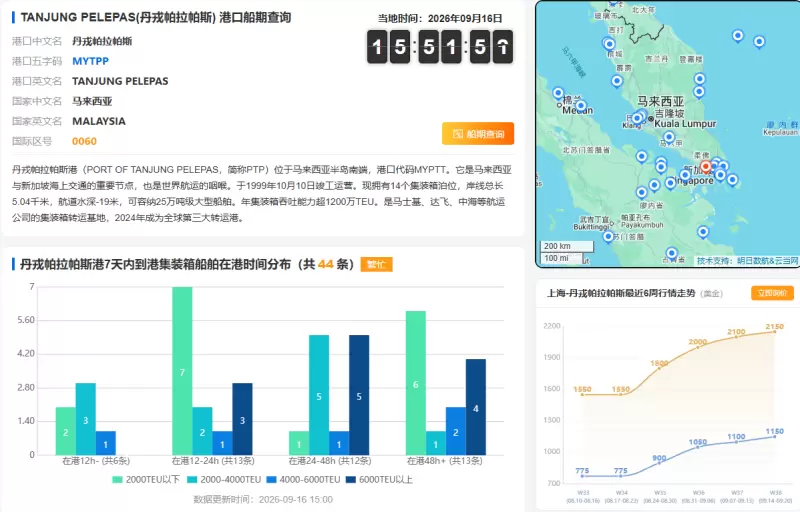Click the 900 data point on the blue line
This screenshot has height=512, width=800.
(659, 463)
